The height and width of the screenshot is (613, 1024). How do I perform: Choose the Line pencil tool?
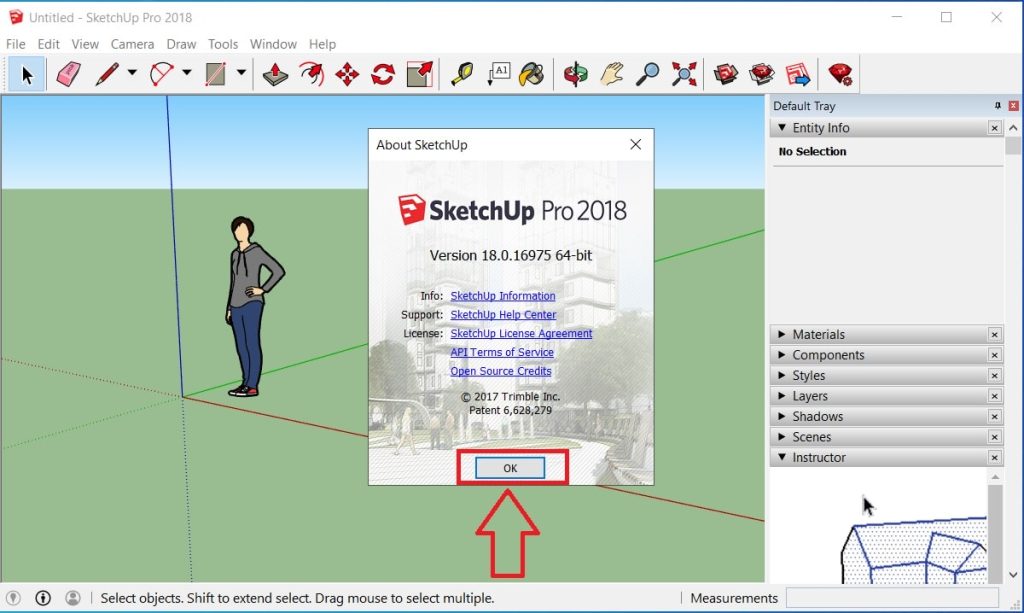coord(106,74)
